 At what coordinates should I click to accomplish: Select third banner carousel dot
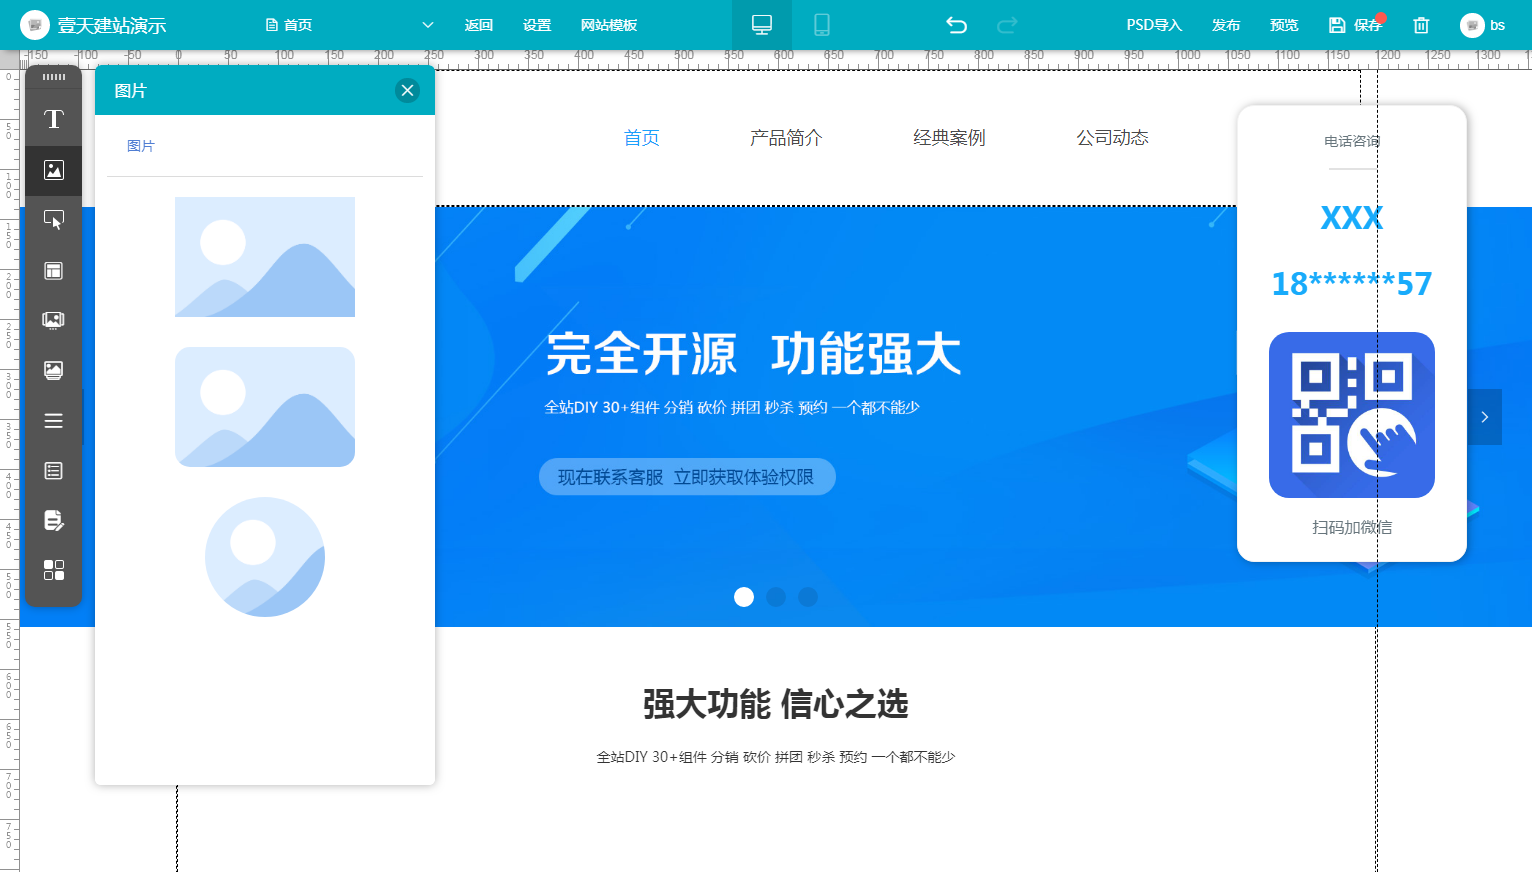pos(808,597)
